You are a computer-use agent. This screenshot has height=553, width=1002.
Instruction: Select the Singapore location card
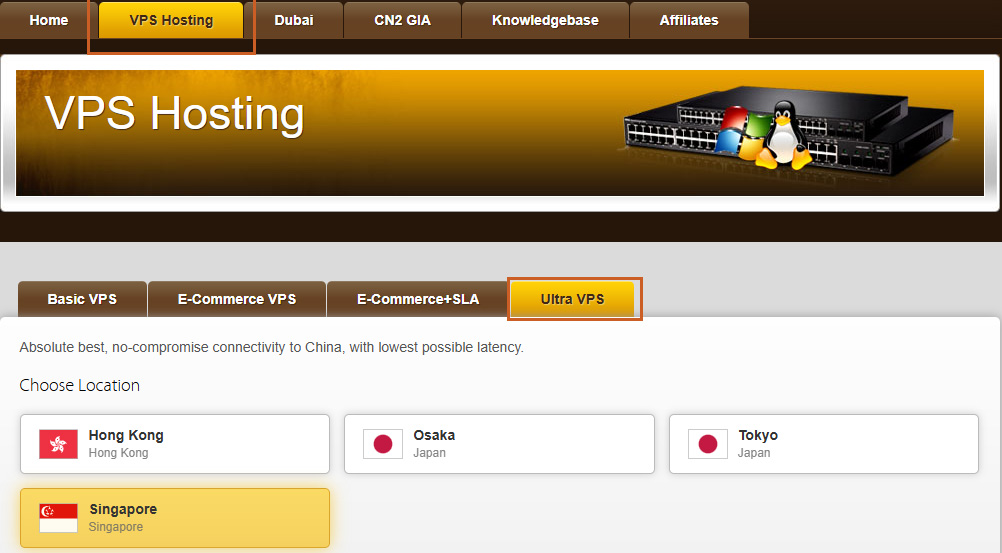click(174, 518)
